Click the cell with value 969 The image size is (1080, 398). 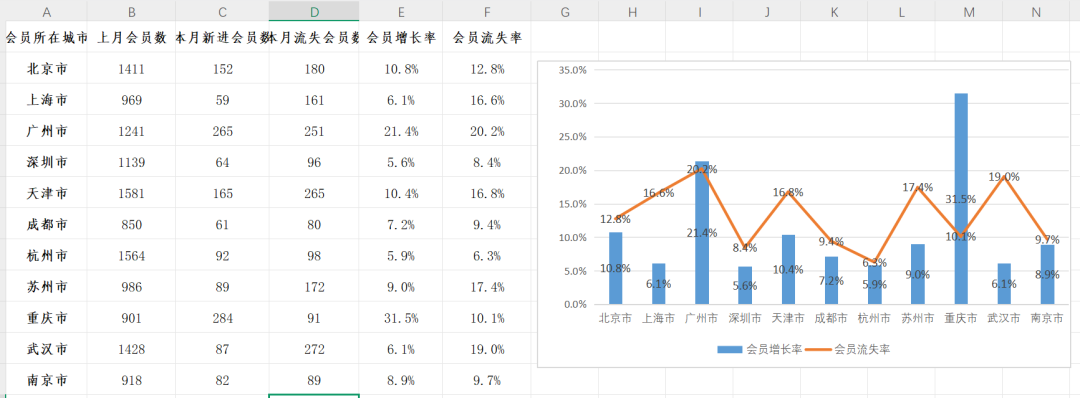(x=132, y=100)
